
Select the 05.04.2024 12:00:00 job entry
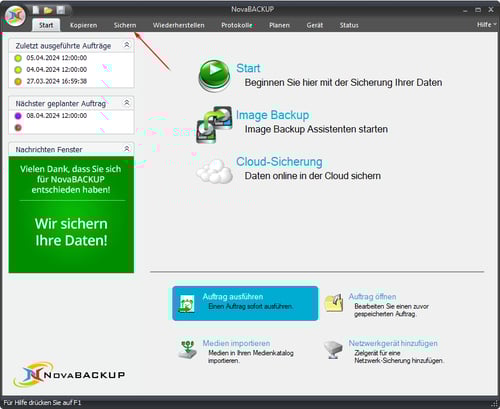[x=57, y=58]
